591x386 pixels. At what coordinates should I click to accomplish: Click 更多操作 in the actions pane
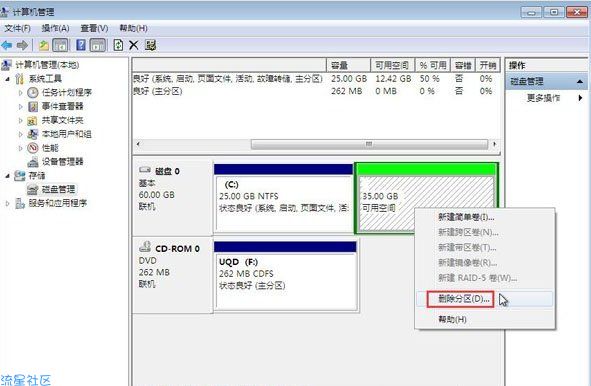coord(543,98)
